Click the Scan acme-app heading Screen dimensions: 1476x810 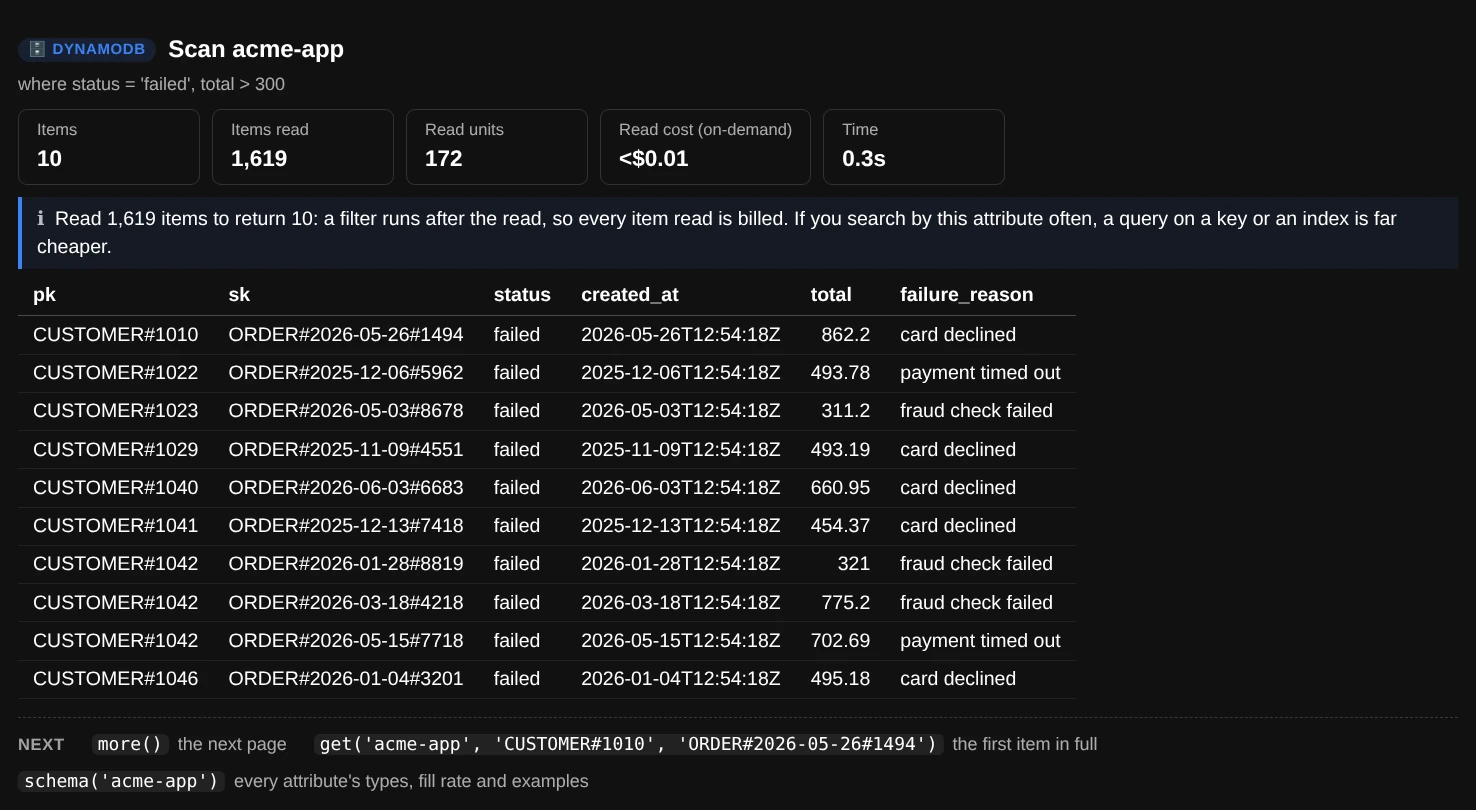coord(256,49)
